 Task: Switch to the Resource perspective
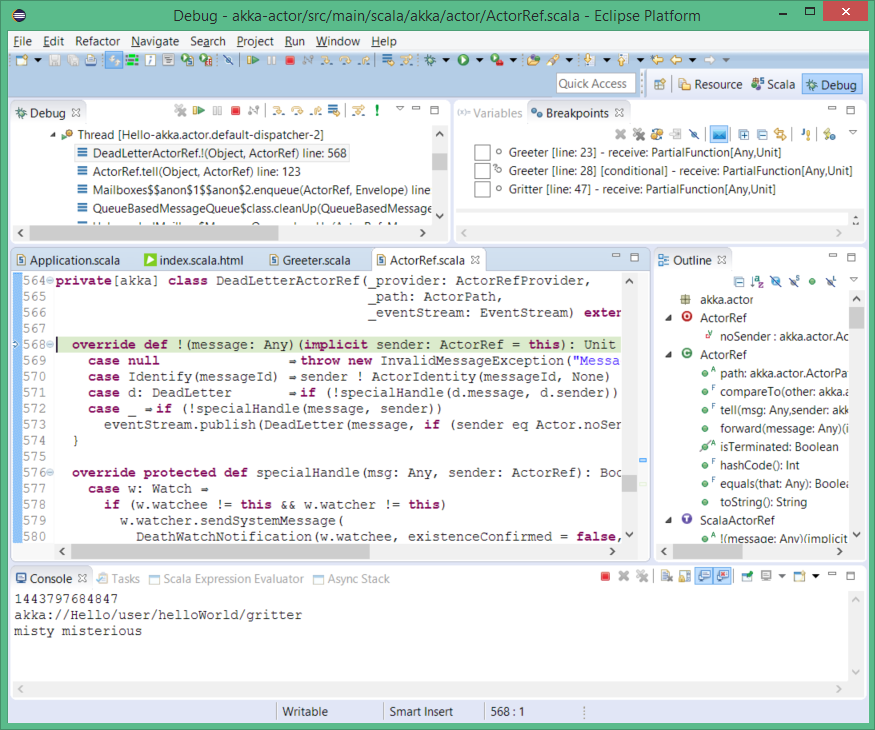[x=710, y=85]
